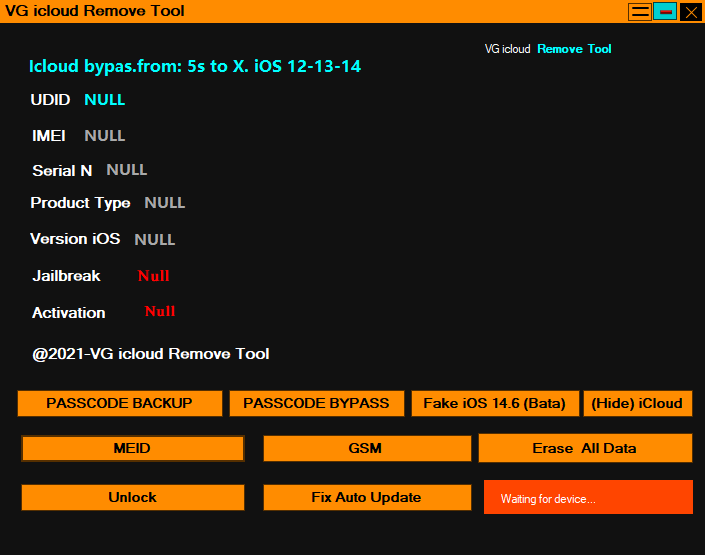Screen dimensions: 705x555
Task: Run the MEID bypass button
Action: tap(133, 448)
